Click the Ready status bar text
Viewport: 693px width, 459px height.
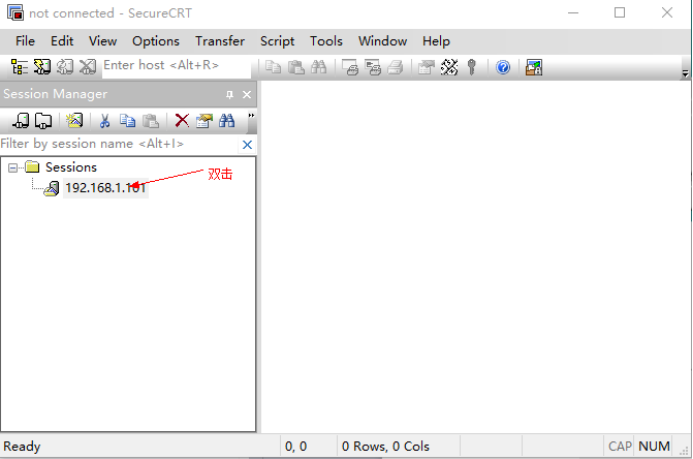click(22, 446)
